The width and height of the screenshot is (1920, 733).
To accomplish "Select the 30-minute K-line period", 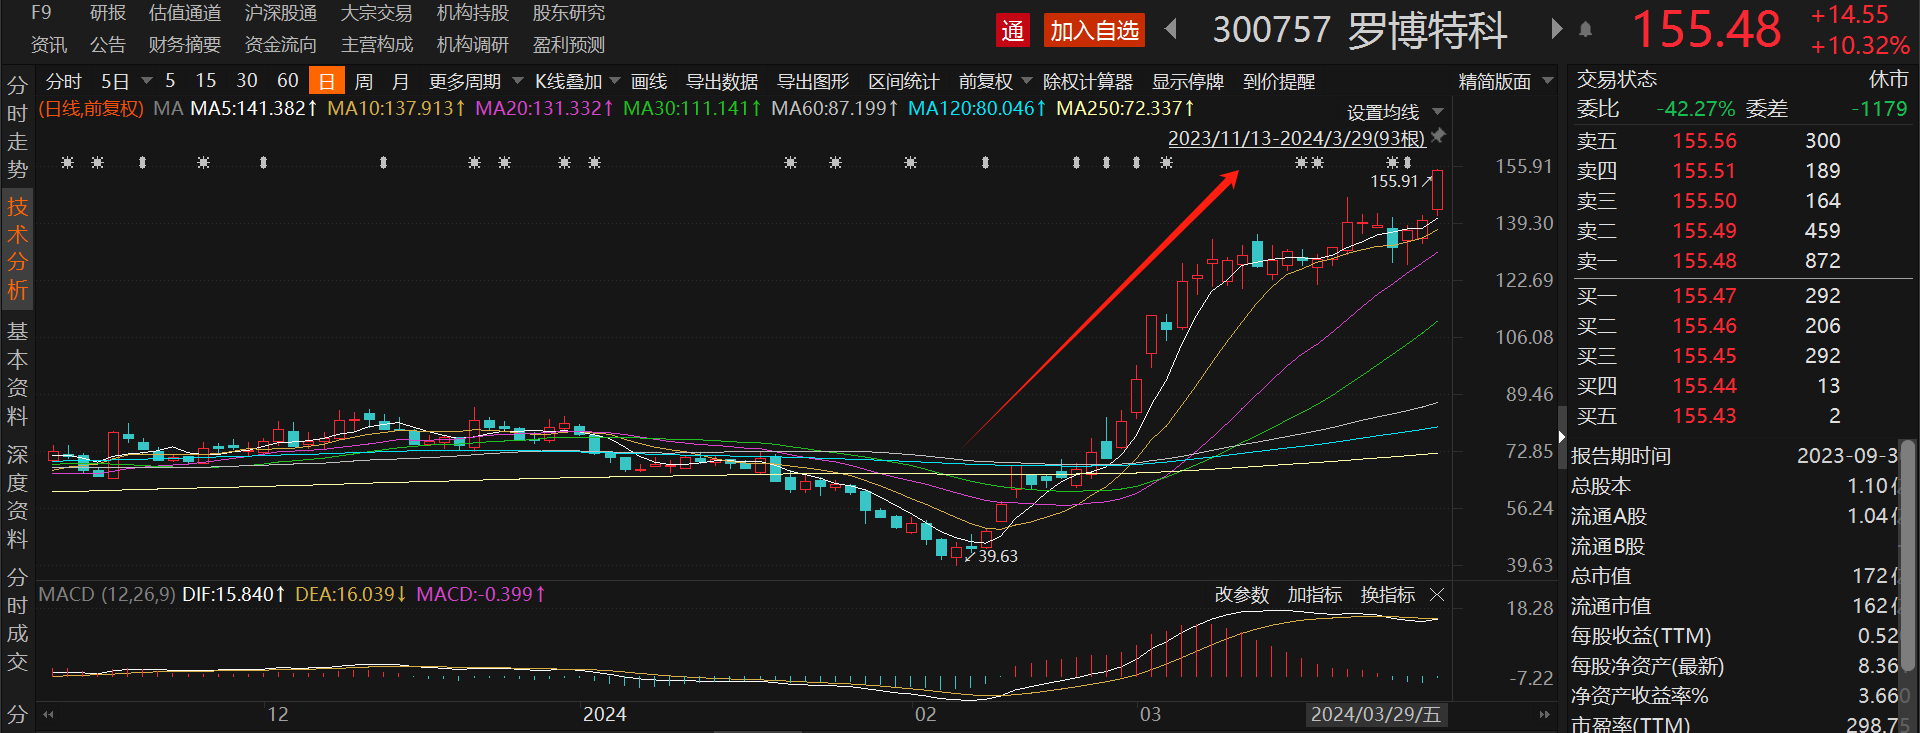I will coord(247,81).
